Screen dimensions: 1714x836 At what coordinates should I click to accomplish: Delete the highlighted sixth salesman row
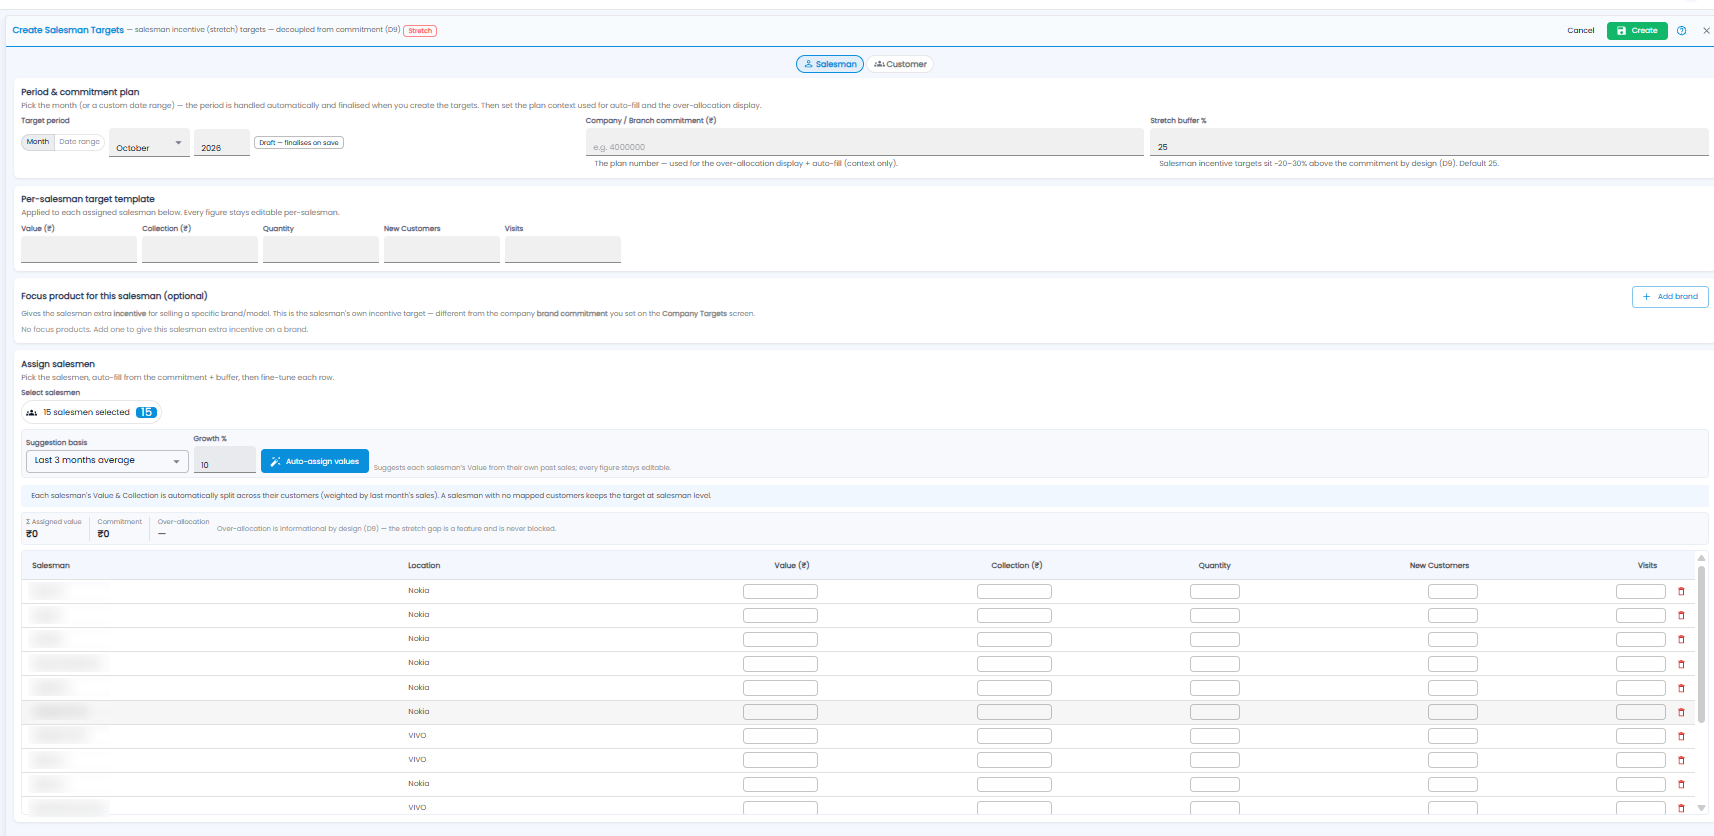click(1681, 712)
